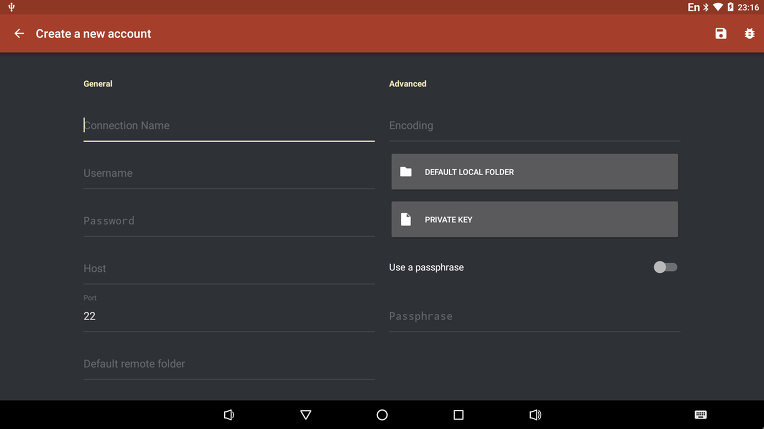This screenshot has width=764, height=429.
Task: Open recent apps with the square button
Action: (x=458, y=415)
